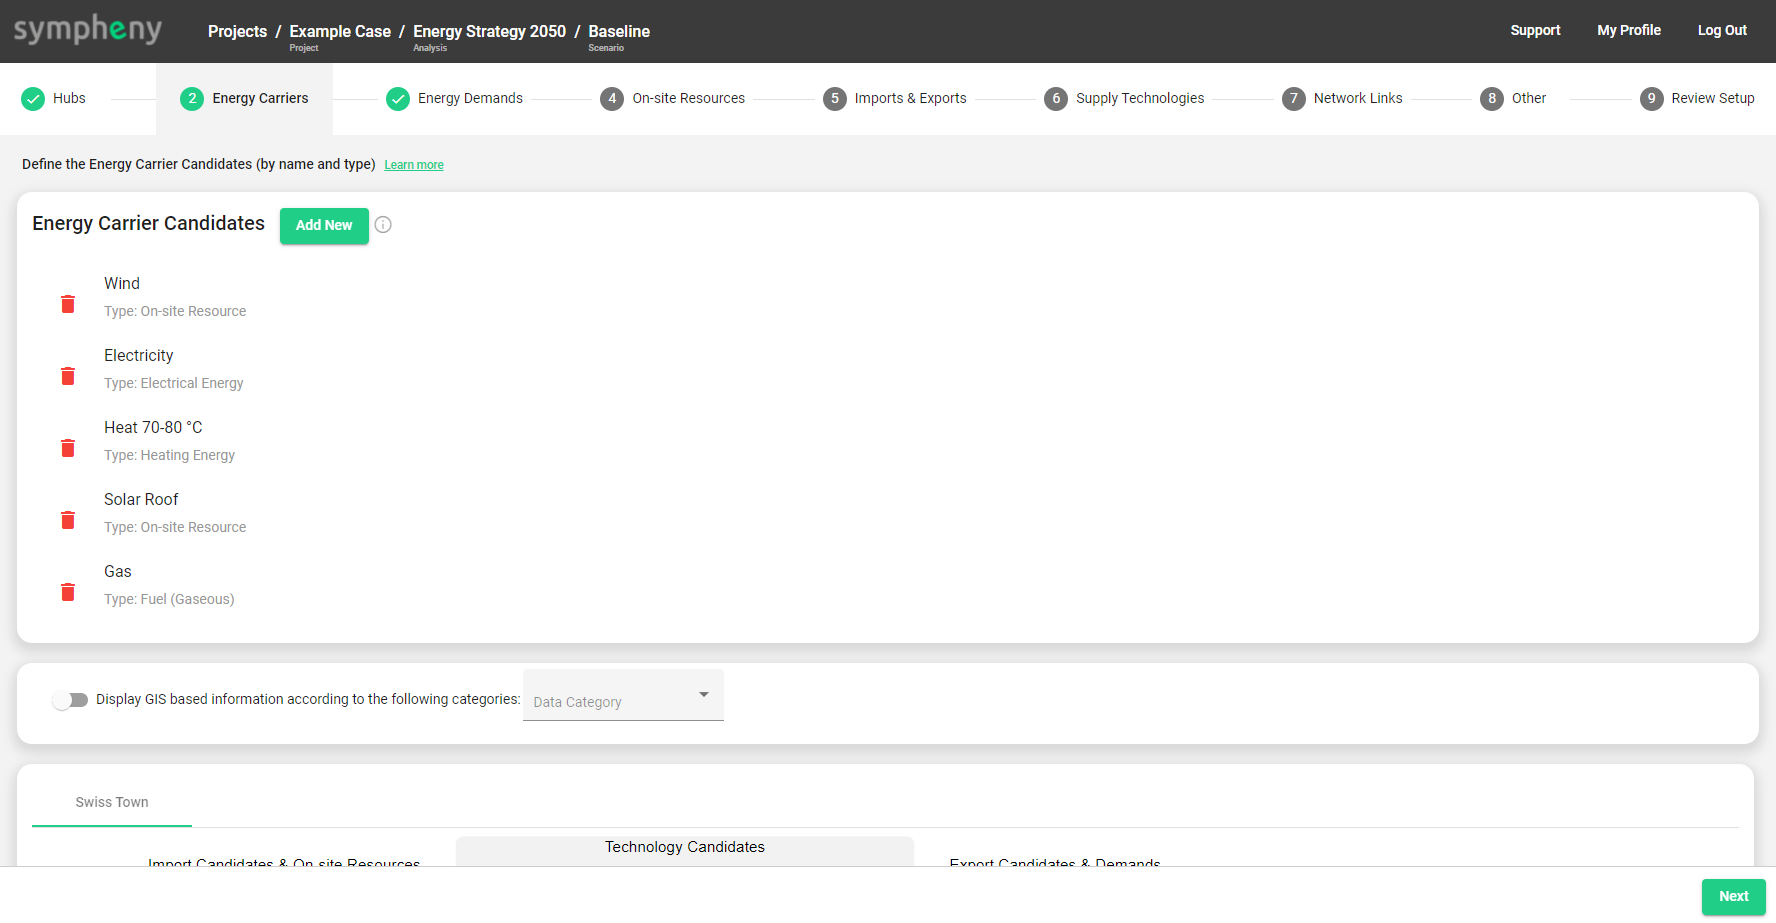Open the Learn more link
1776x923 pixels.
(414, 165)
